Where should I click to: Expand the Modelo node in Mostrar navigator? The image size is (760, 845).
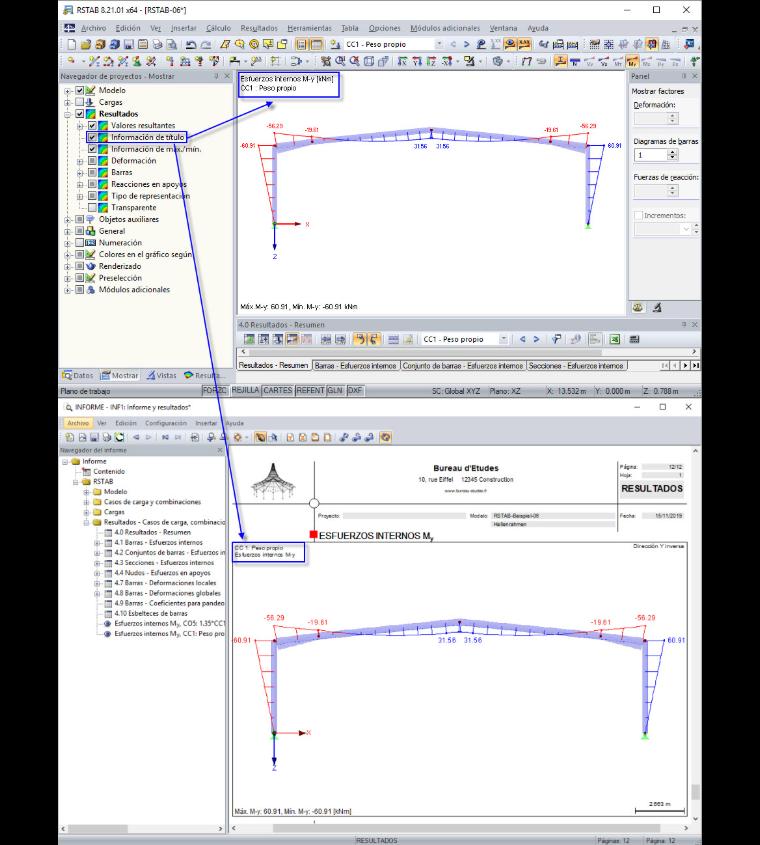68,91
